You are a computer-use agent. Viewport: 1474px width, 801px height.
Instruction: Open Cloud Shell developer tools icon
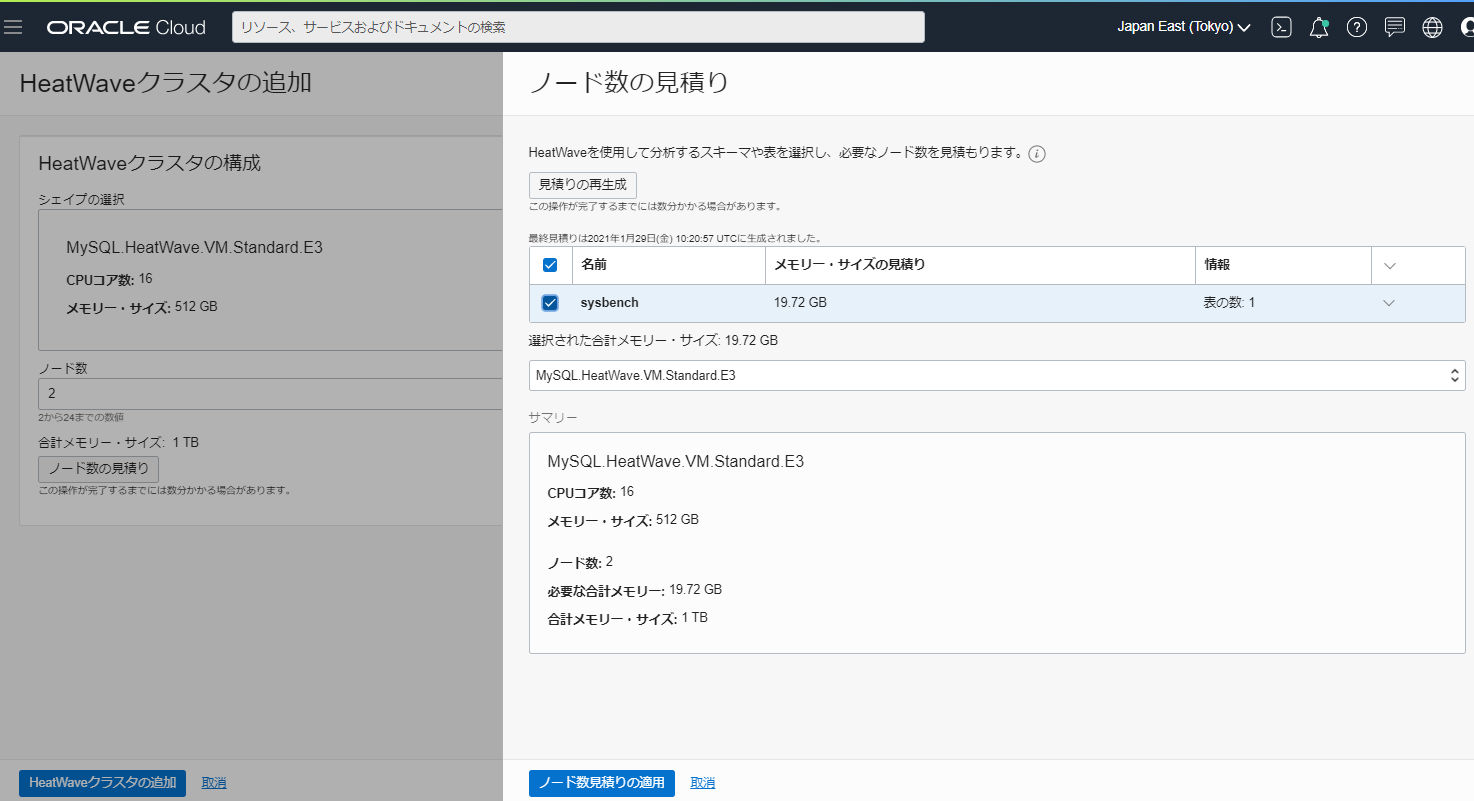(x=1281, y=27)
